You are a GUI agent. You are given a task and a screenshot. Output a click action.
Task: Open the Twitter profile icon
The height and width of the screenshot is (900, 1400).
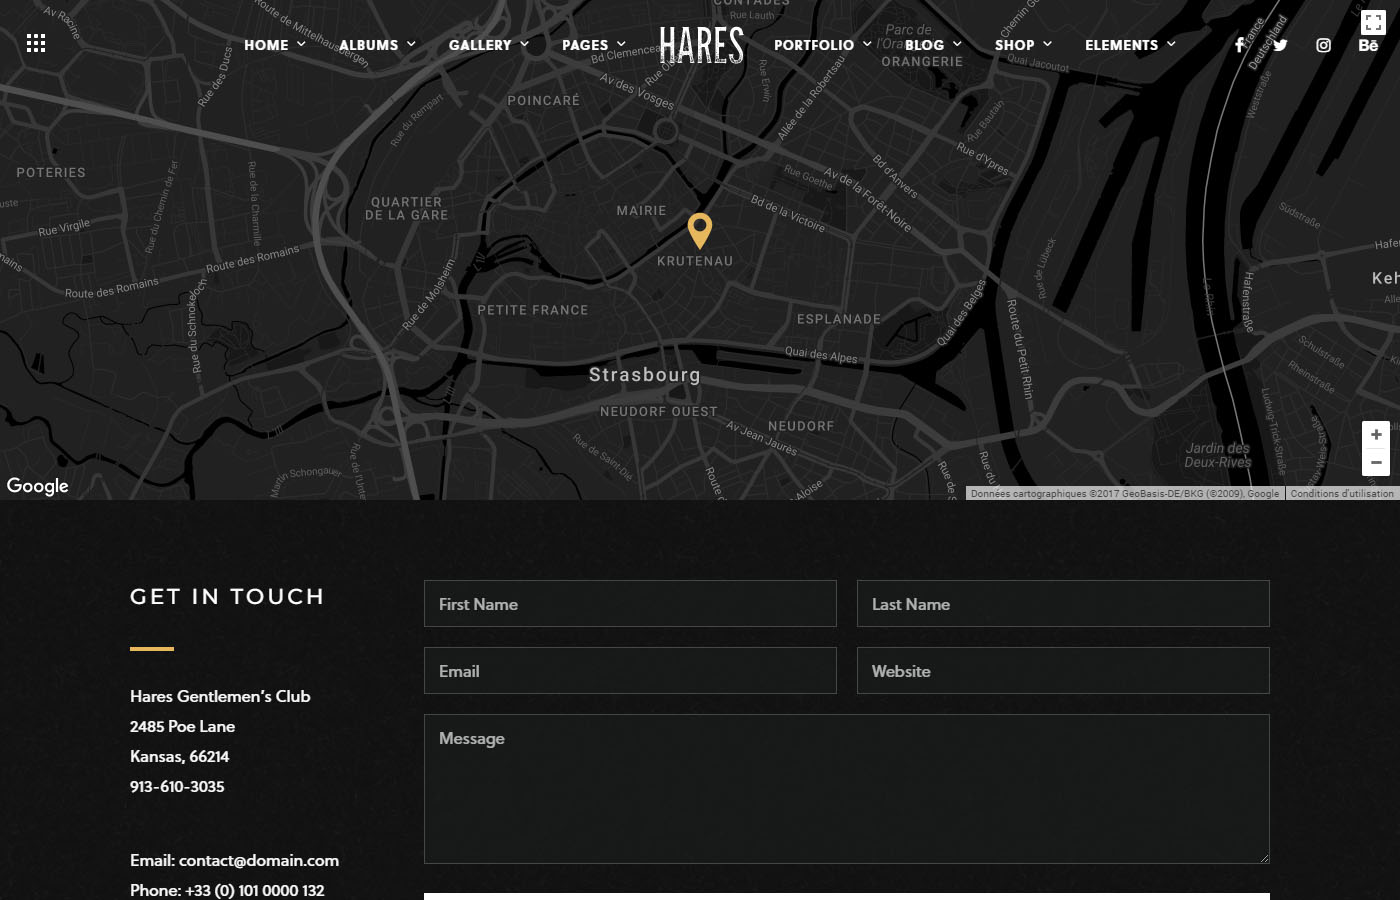point(1280,45)
